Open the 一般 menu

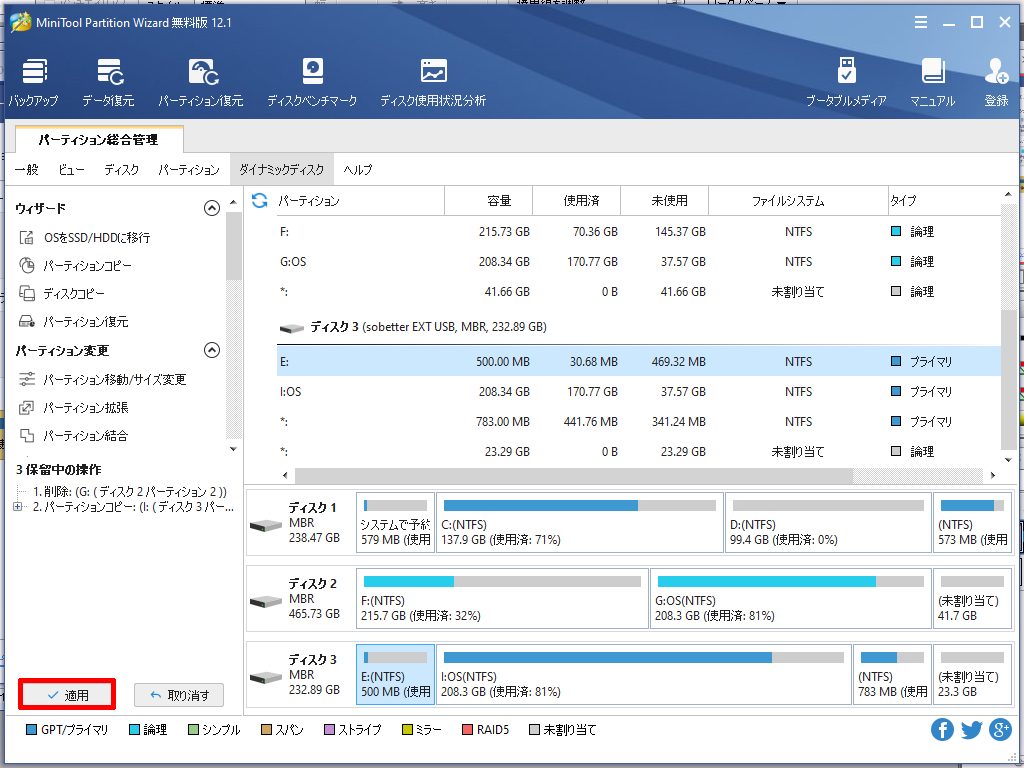[x=27, y=170]
